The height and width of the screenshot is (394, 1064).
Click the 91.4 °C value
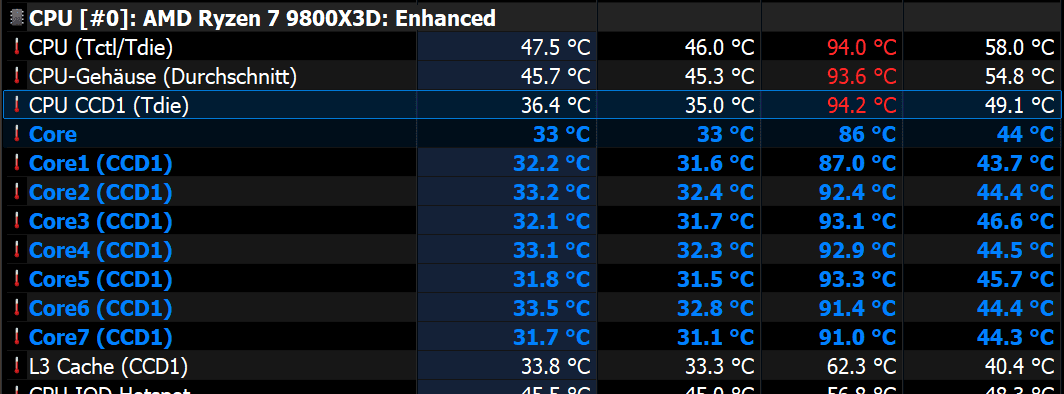858,309
